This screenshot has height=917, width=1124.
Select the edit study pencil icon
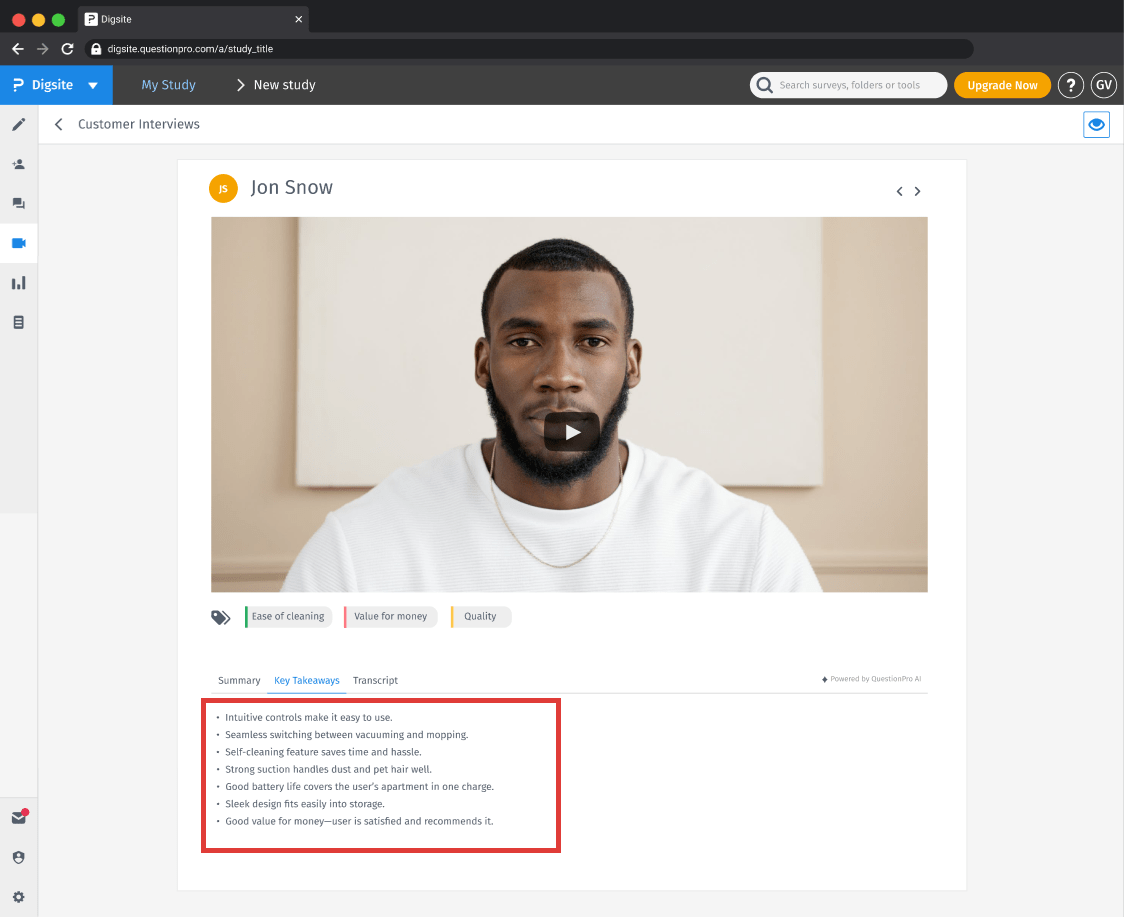coord(18,124)
